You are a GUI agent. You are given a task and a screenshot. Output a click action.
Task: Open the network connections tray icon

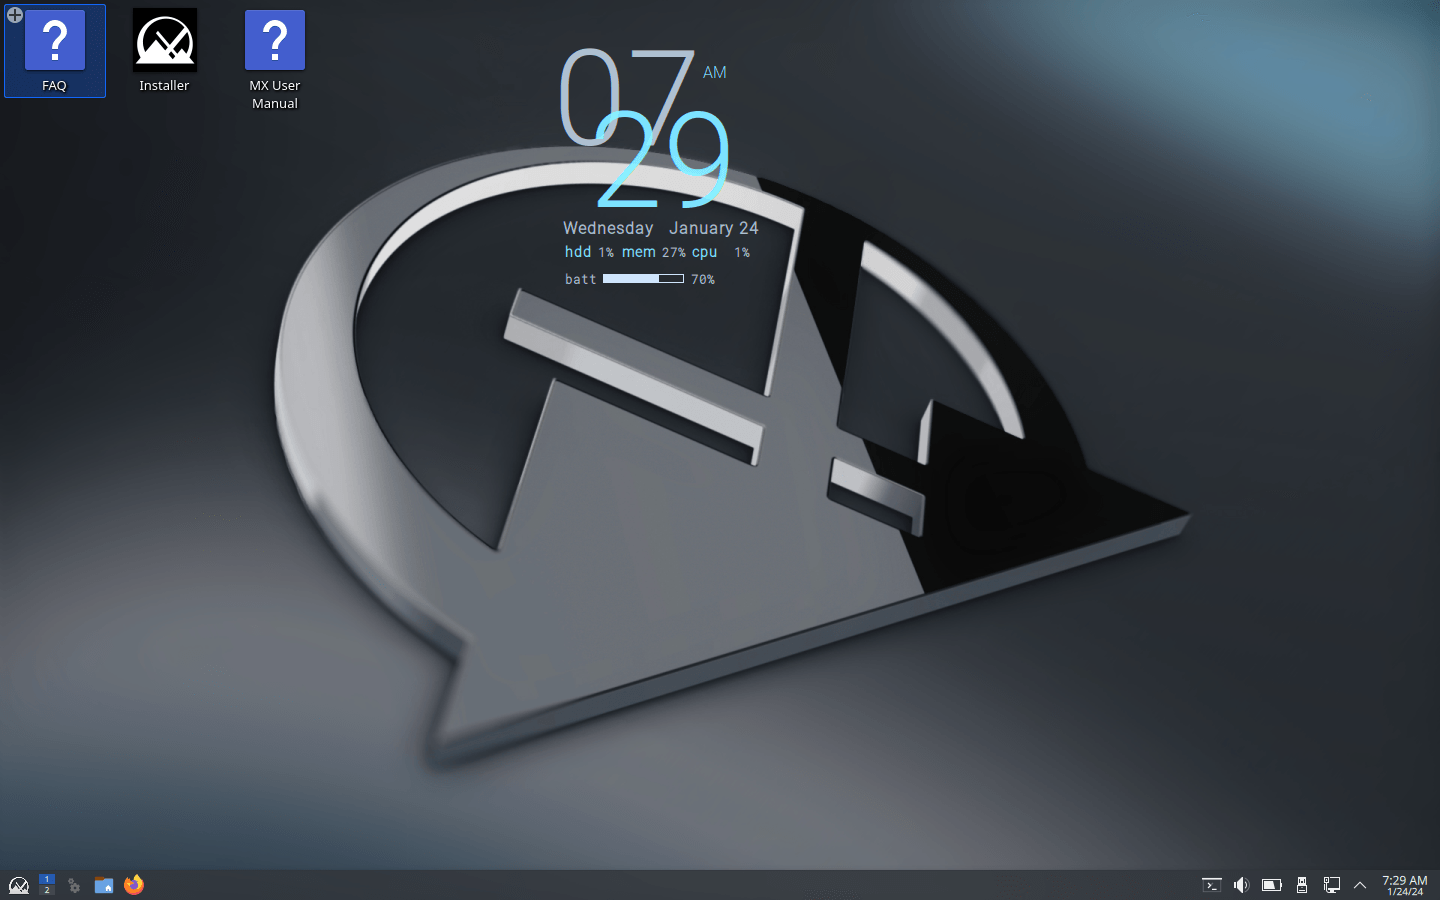tap(1332, 885)
